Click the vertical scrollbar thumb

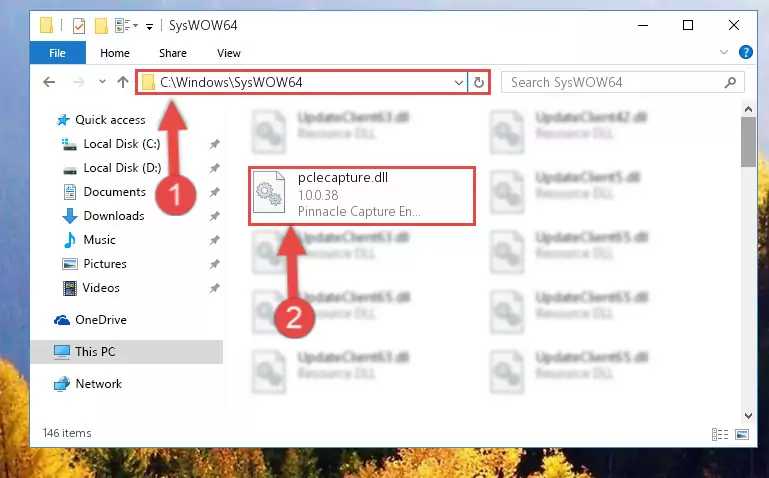point(748,142)
